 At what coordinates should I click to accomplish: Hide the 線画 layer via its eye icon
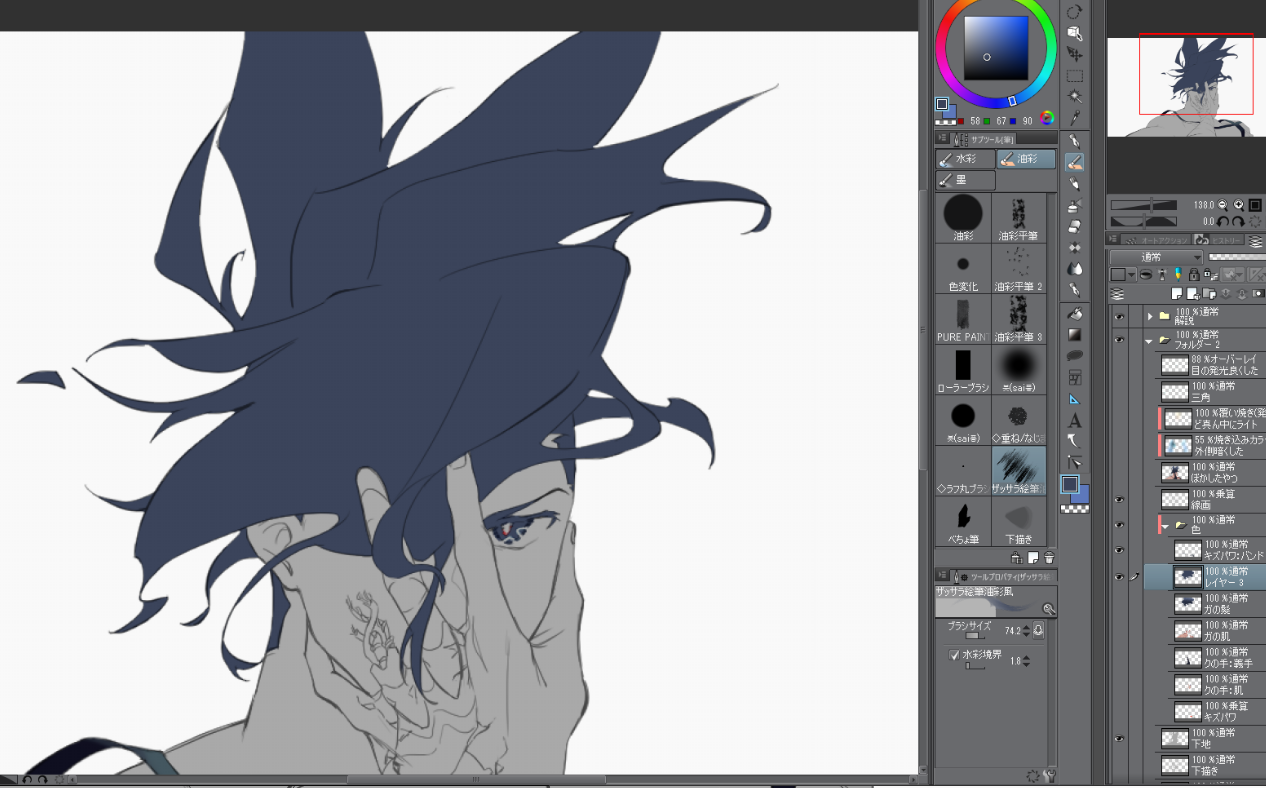coord(1119,498)
